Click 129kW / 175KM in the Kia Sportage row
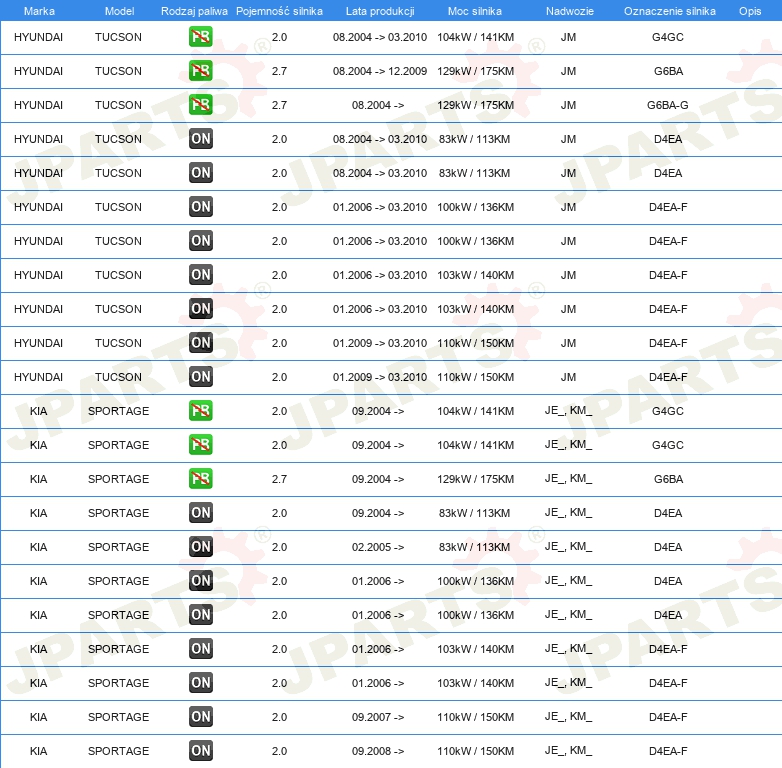This screenshot has height=768, width=782. click(475, 479)
